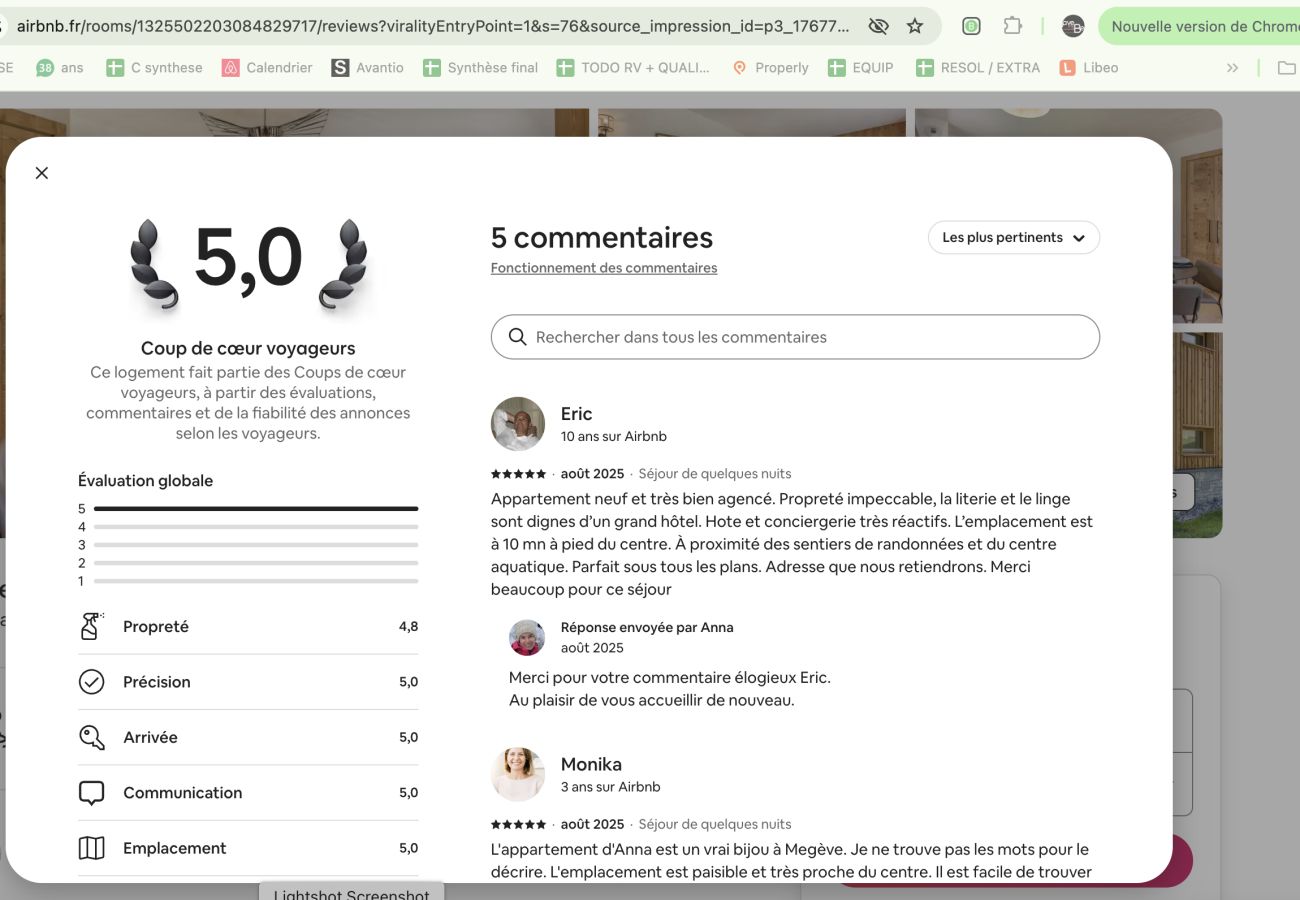Image resolution: width=1300 pixels, height=900 pixels.
Task: Bookmark page with the star icon
Action: [x=914, y=27]
